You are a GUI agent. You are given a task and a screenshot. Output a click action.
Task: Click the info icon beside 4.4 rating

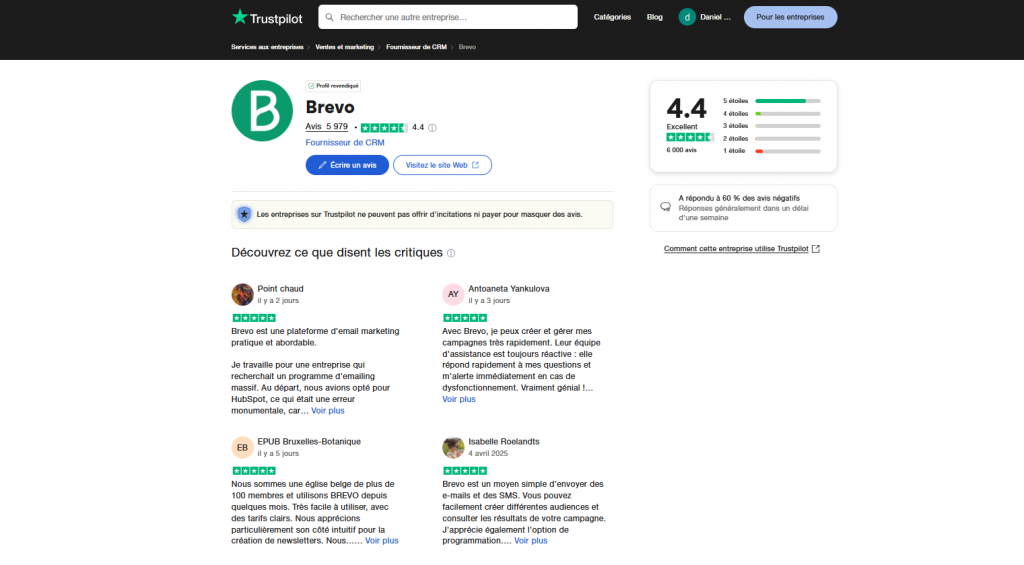(432, 128)
